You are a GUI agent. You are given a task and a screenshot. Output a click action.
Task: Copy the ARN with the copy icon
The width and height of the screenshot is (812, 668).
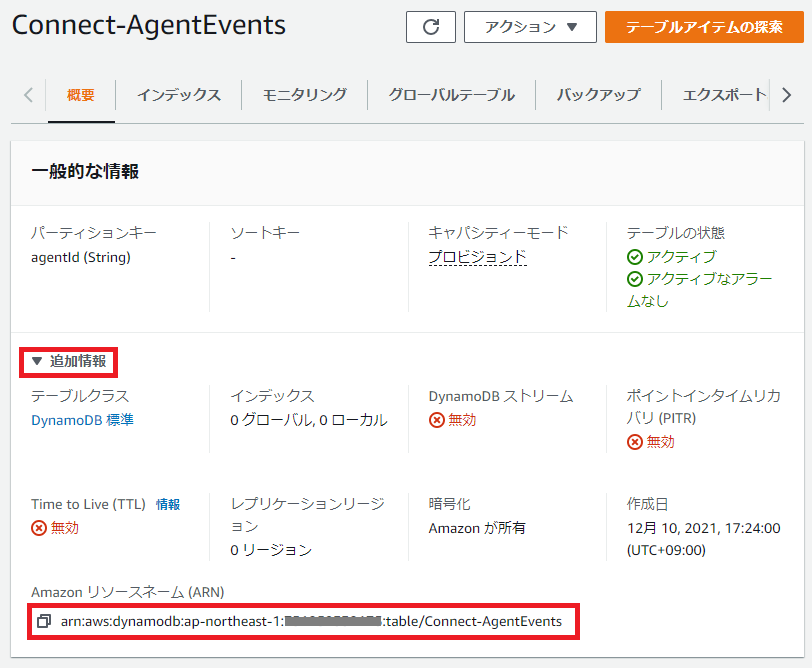click(x=44, y=621)
